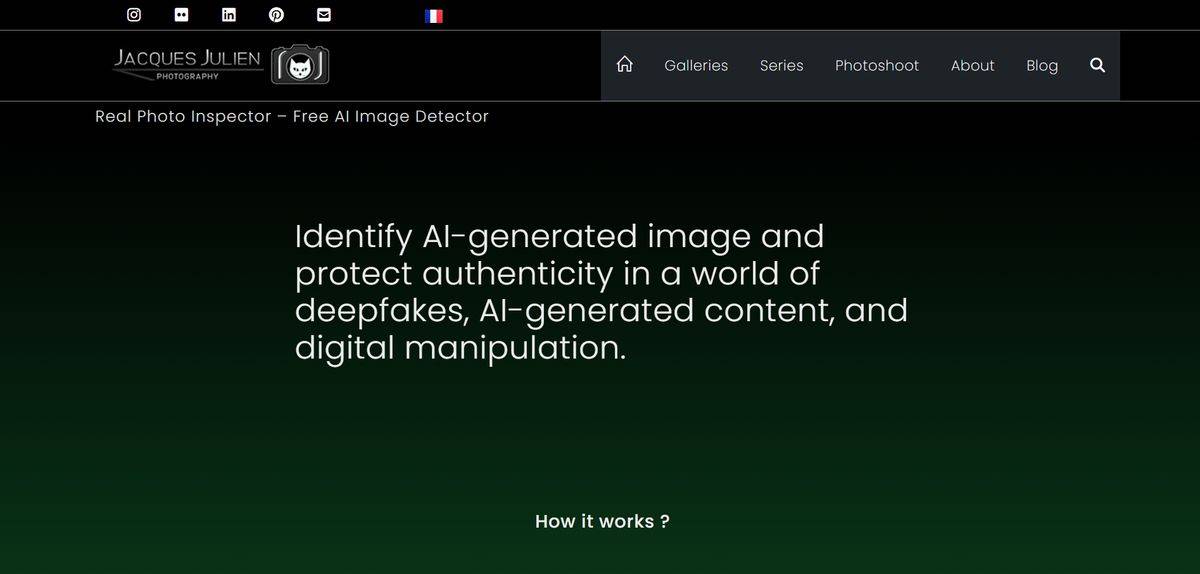Click the Real Photo Inspector page title

tap(292, 116)
